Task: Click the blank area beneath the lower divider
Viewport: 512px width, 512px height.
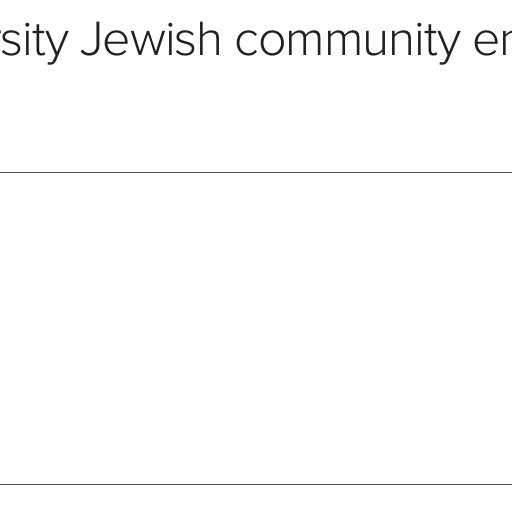Action: (x=256, y=499)
